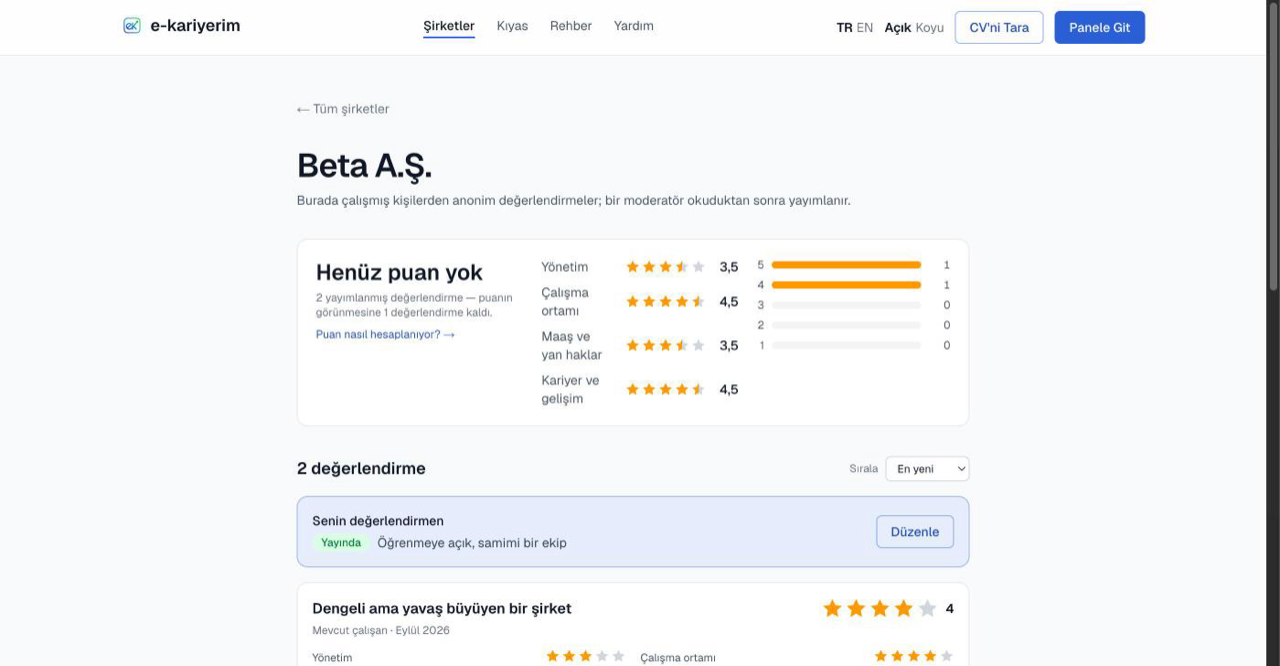Open Puan nasıl hesaplanıyor link
Screen dimensions: 1280x666
(x=385, y=334)
